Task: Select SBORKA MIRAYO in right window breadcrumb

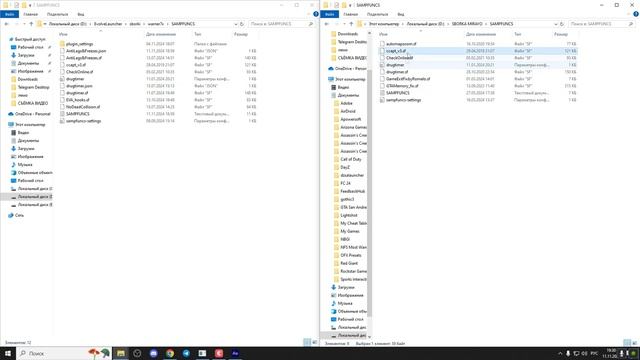Action: click(467, 24)
